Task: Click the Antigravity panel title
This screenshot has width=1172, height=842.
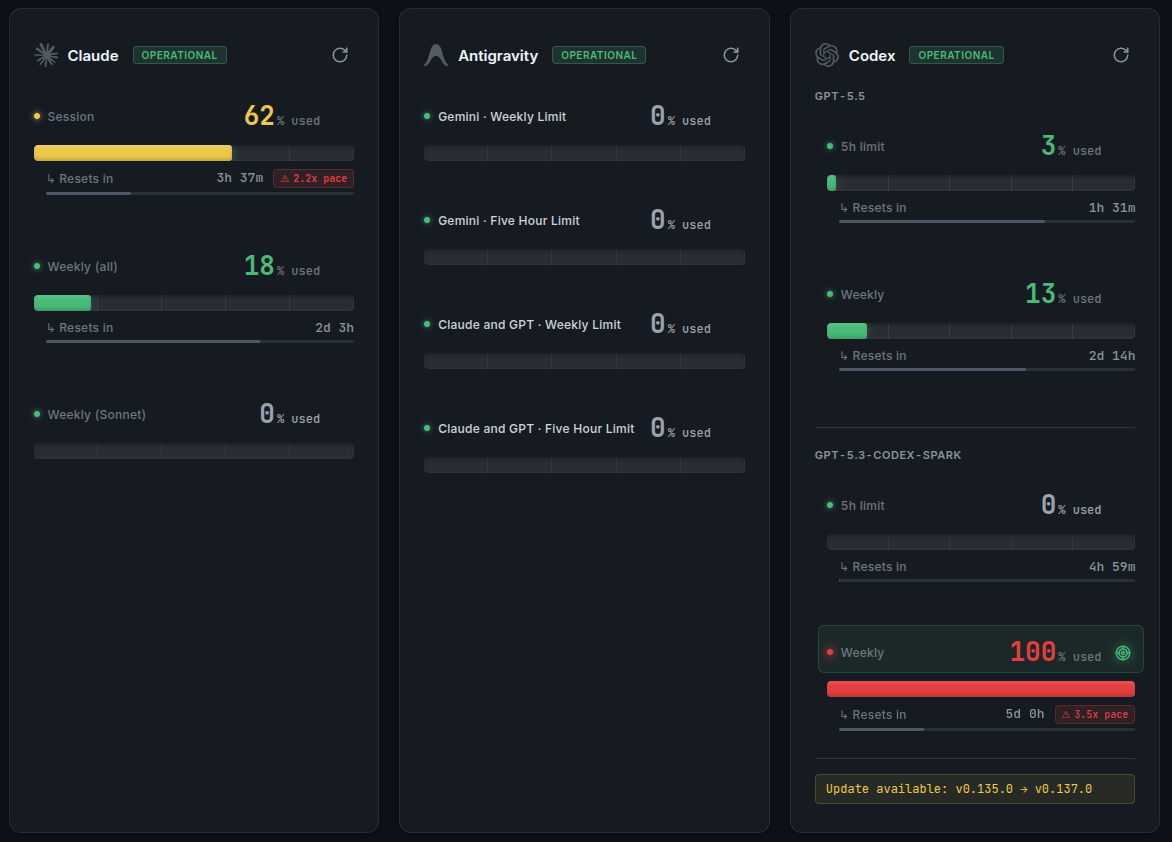Action: [498, 56]
